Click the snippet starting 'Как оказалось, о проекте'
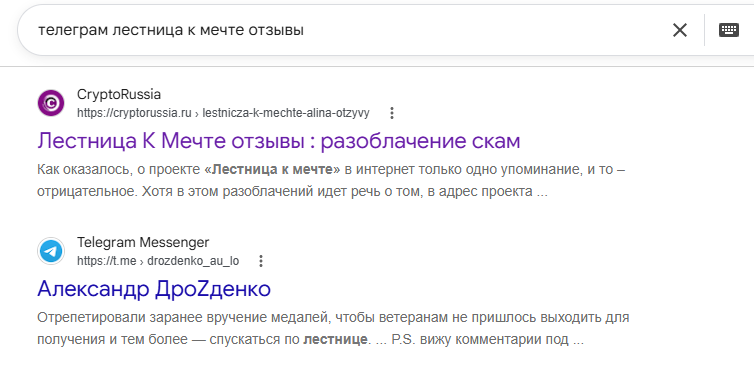 click(331, 180)
